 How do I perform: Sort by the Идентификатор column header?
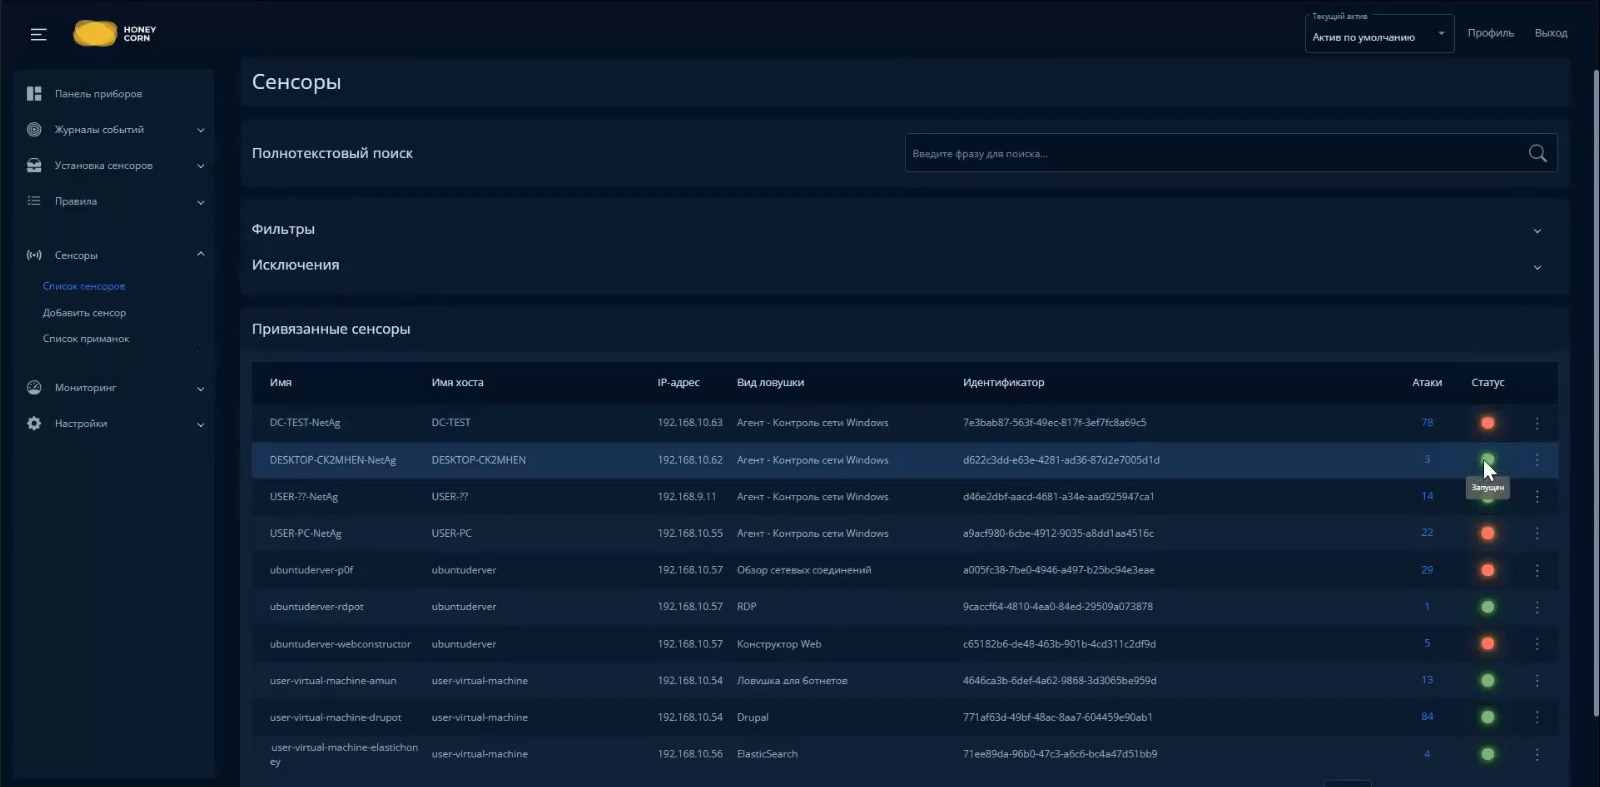point(1003,383)
